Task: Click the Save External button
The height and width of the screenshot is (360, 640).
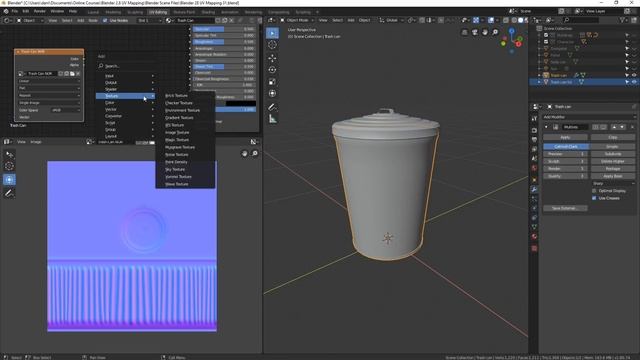Action: 565,208
